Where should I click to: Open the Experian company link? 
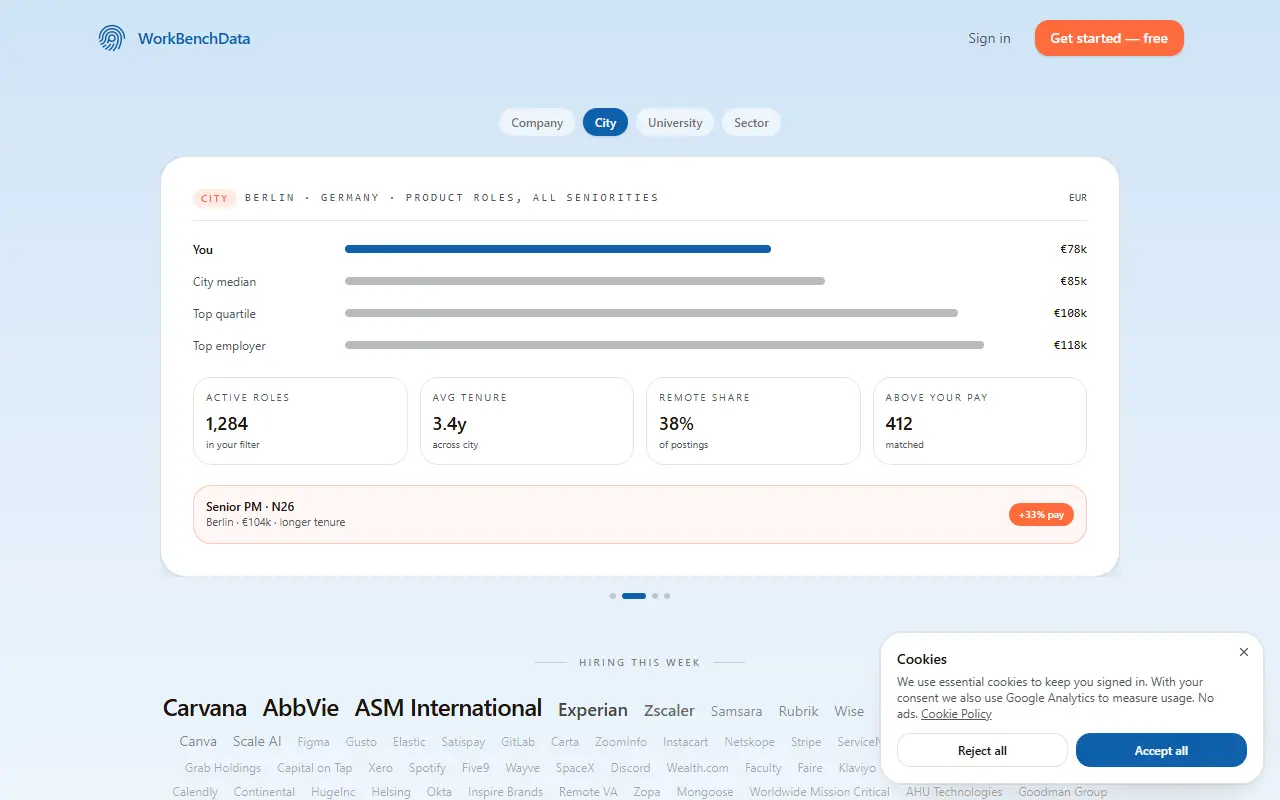(593, 710)
